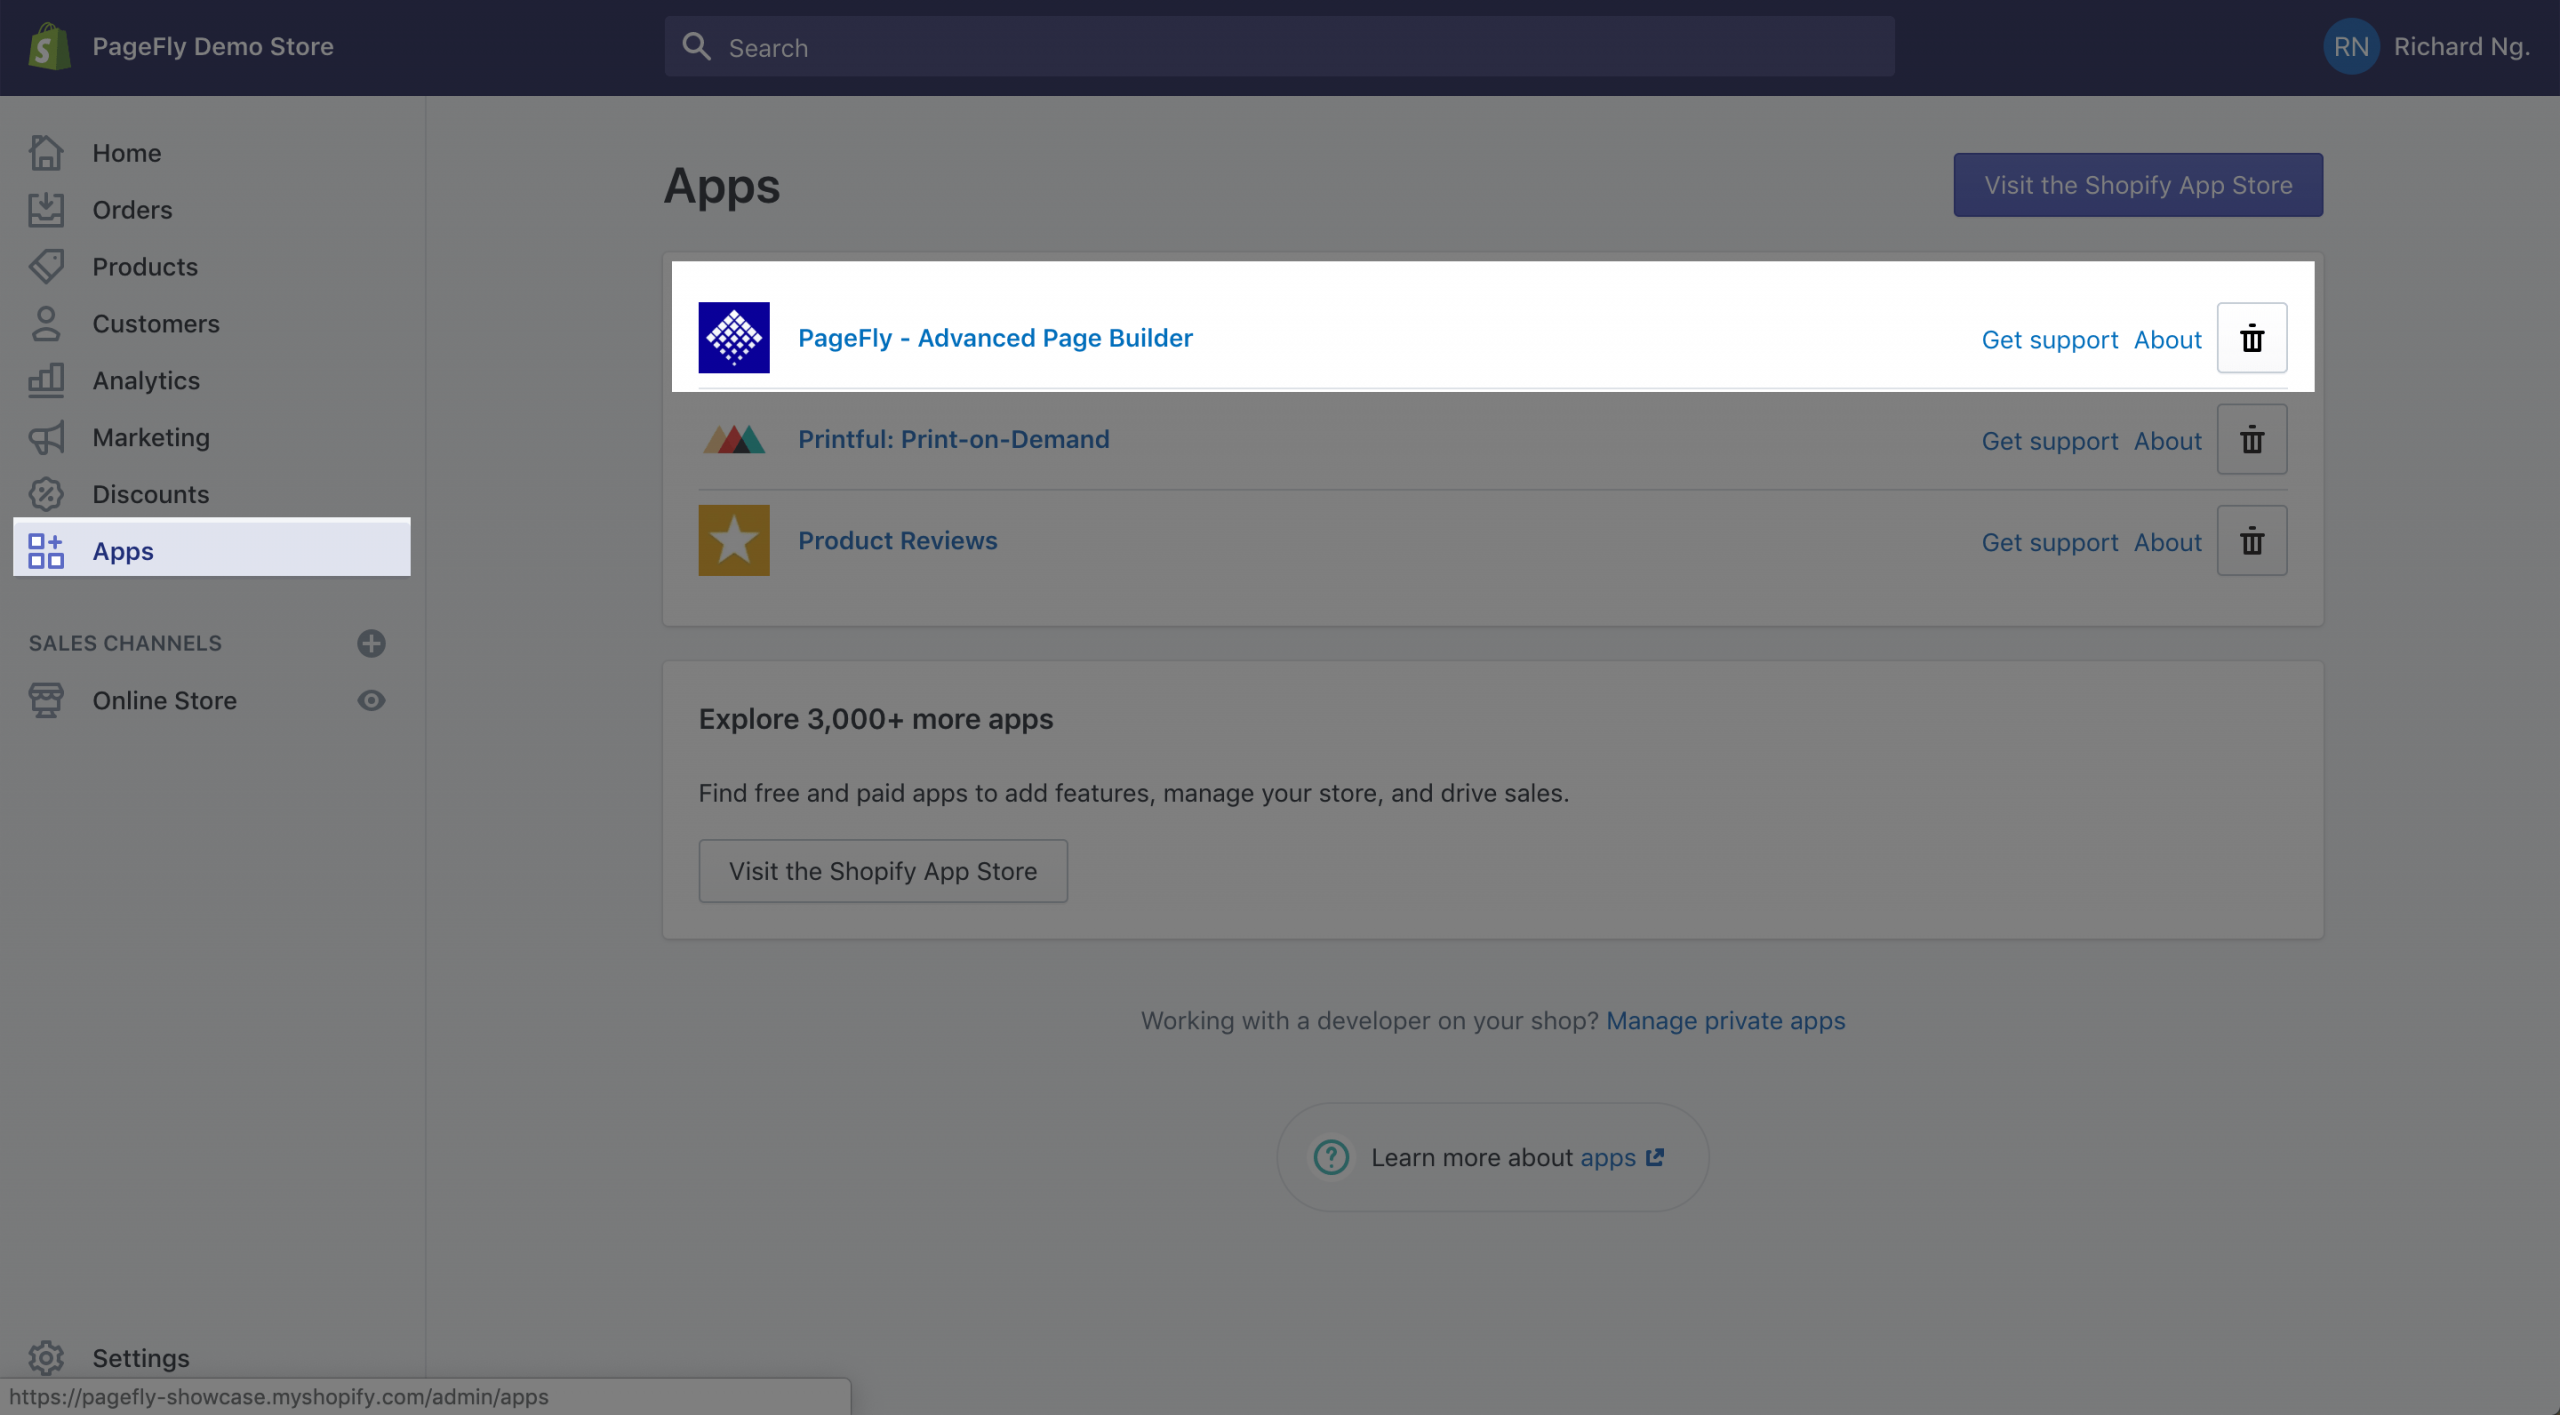Click the Shopify bag logo icon
Viewport: 2560px width, 1415px height.
(x=49, y=47)
